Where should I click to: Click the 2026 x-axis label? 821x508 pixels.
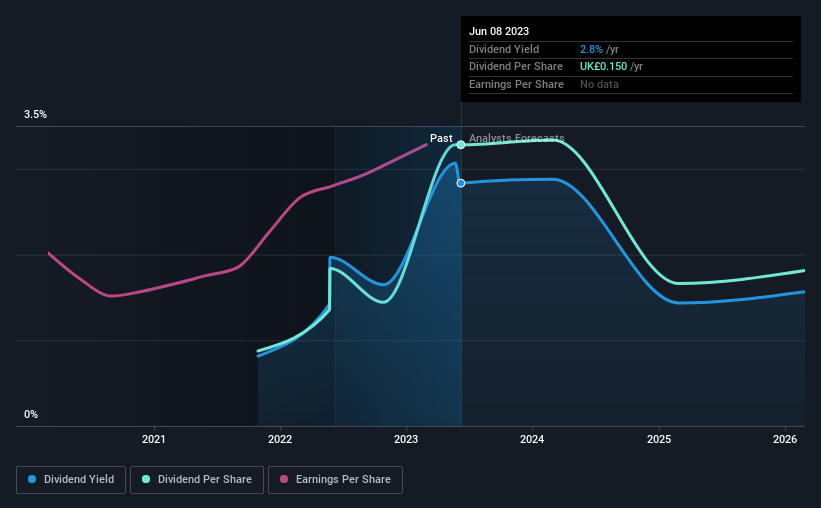point(785,439)
